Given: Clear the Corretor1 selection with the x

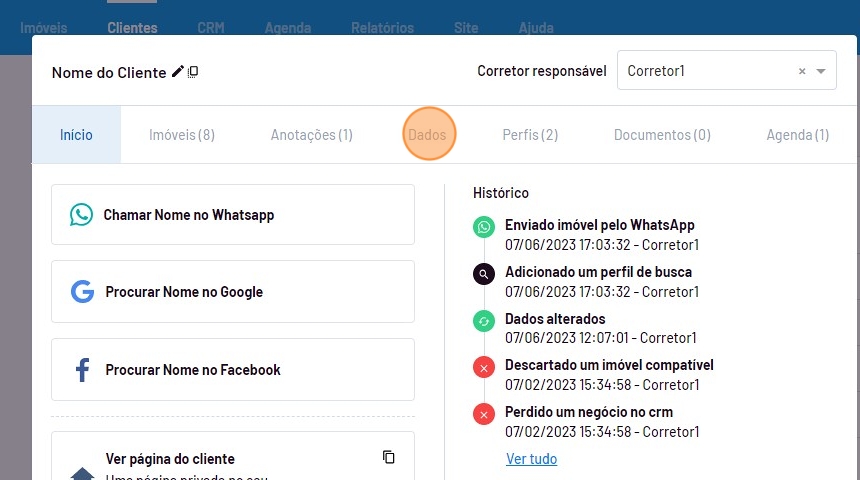Looking at the screenshot, I should 802,72.
